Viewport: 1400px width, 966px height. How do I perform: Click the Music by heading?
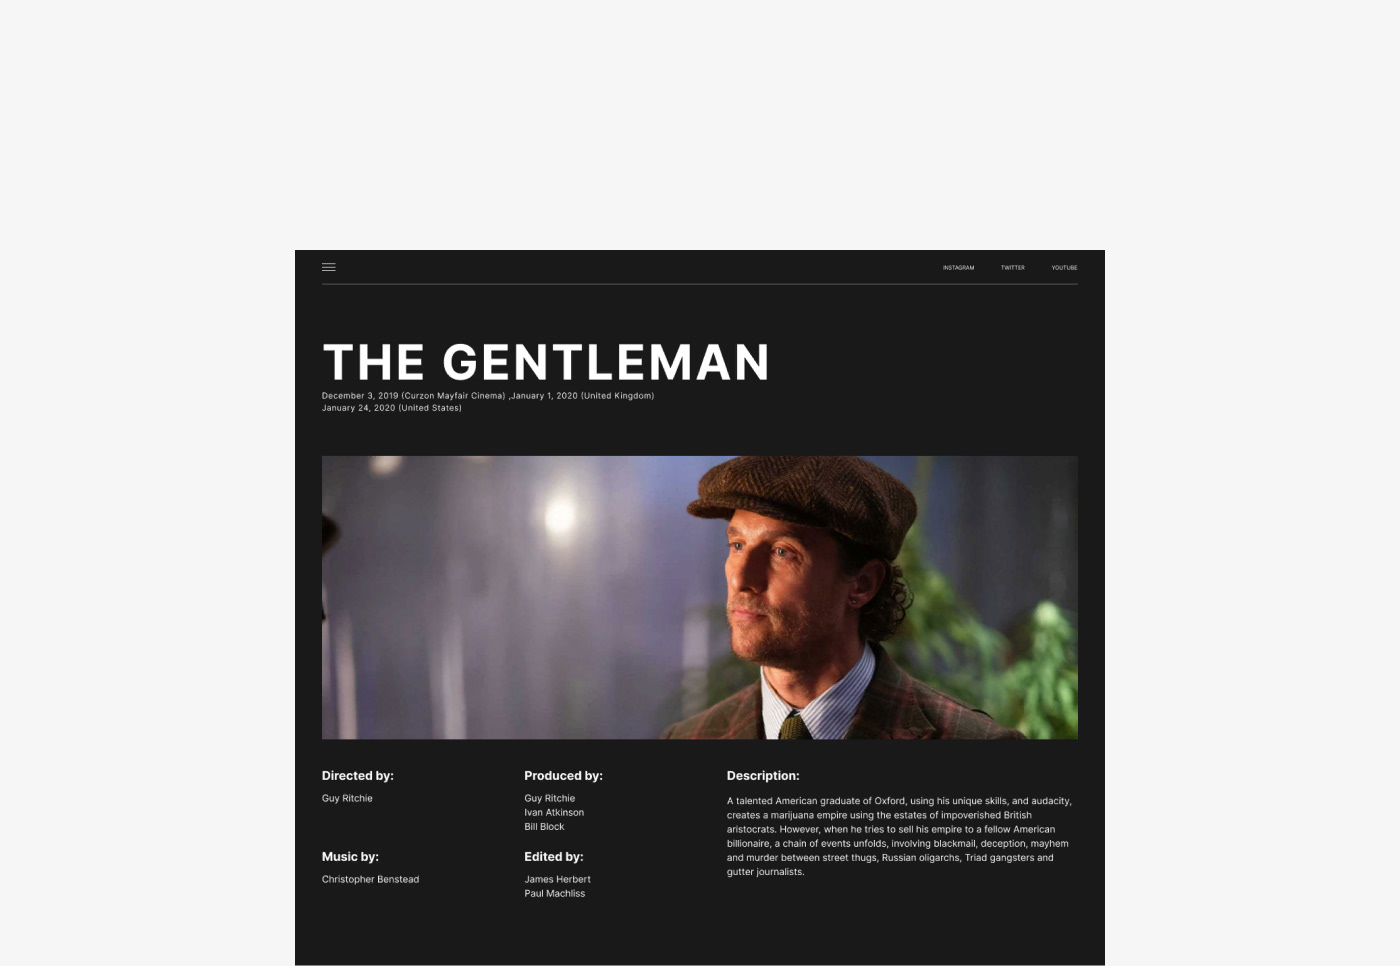[x=350, y=857]
